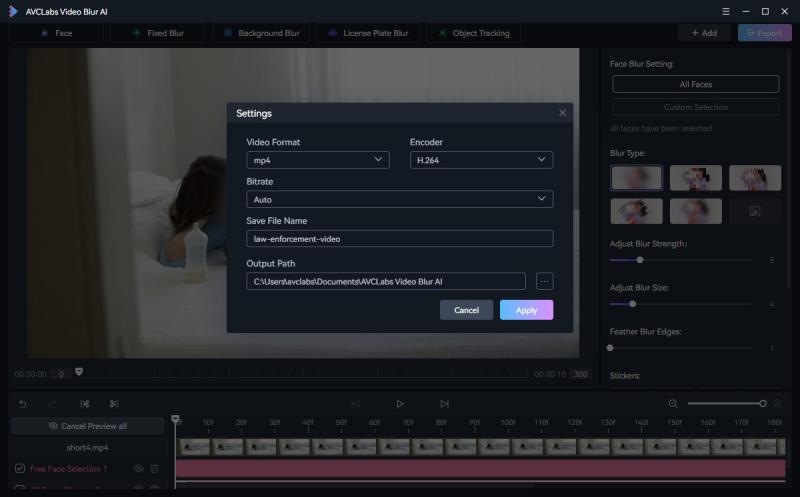Viewport: 800px width, 497px height.
Task: Toggle Free Face Selection 1 checkbox
Action: (20, 468)
